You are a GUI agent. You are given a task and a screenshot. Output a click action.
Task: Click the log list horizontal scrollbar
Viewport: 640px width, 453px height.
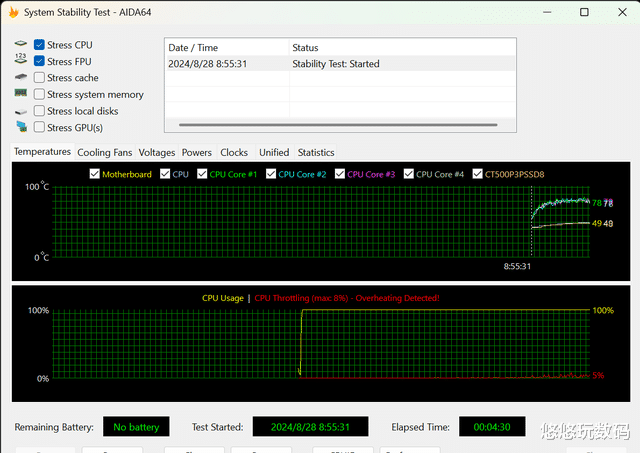(338, 124)
